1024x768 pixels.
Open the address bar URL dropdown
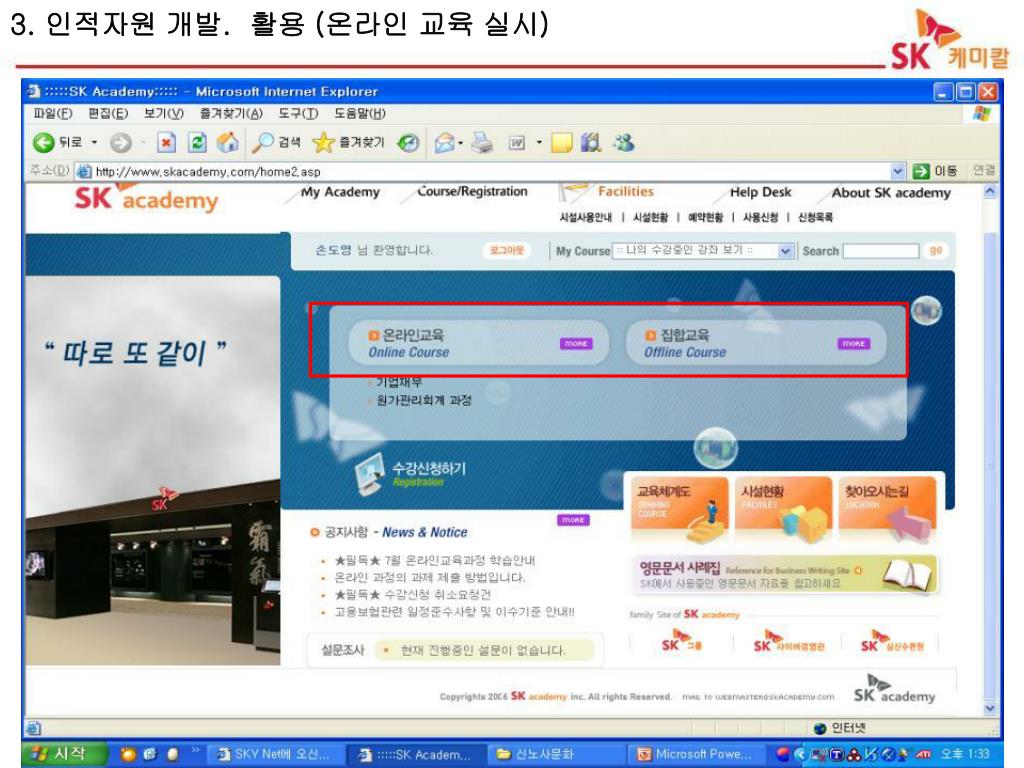[x=898, y=171]
